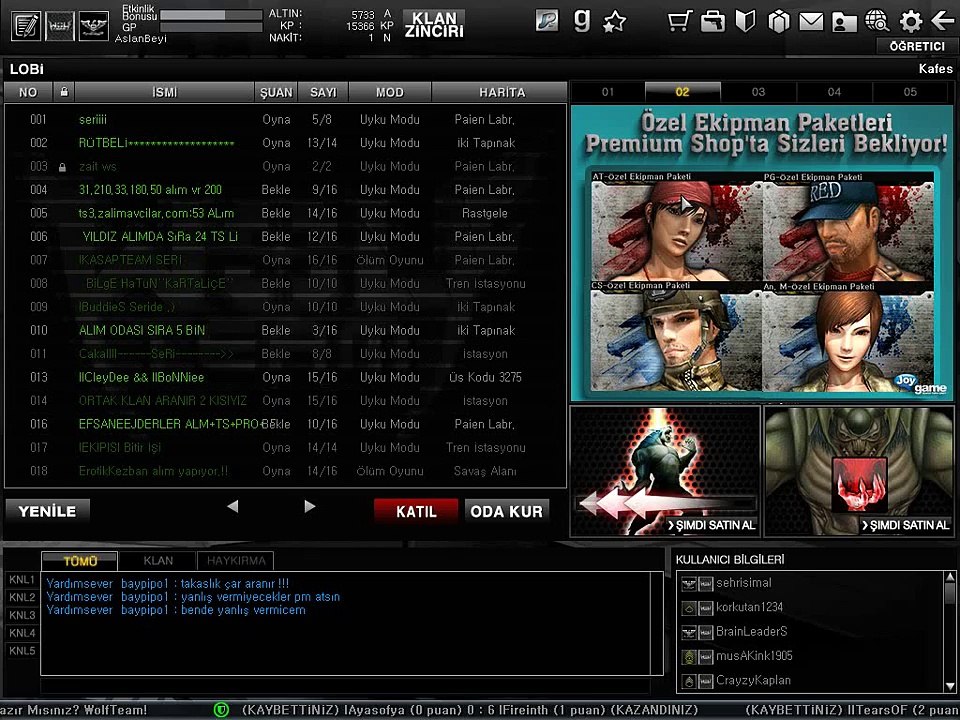The width and height of the screenshot is (960, 720).
Task: Click the KLAN ZİNCİRİ button
Action: tap(434, 25)
